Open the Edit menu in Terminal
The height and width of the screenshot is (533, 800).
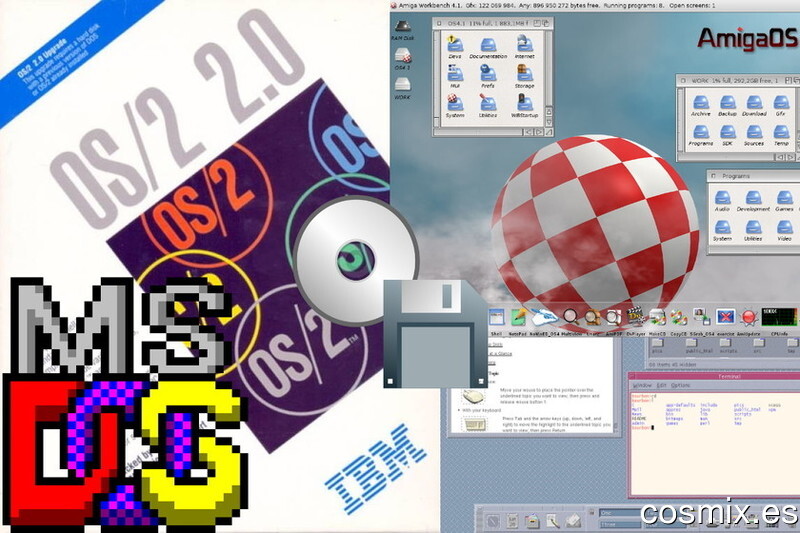pos(662,386)
